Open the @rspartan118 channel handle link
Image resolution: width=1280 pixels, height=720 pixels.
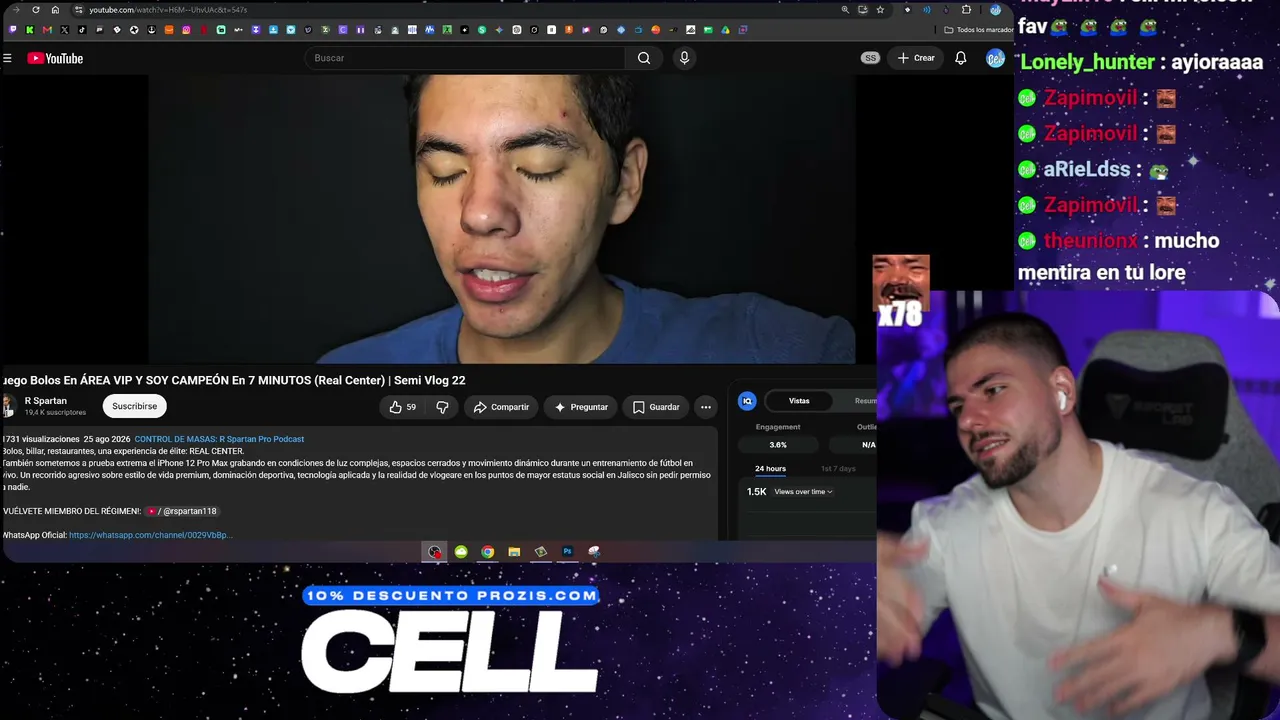(x=182, y=511)
